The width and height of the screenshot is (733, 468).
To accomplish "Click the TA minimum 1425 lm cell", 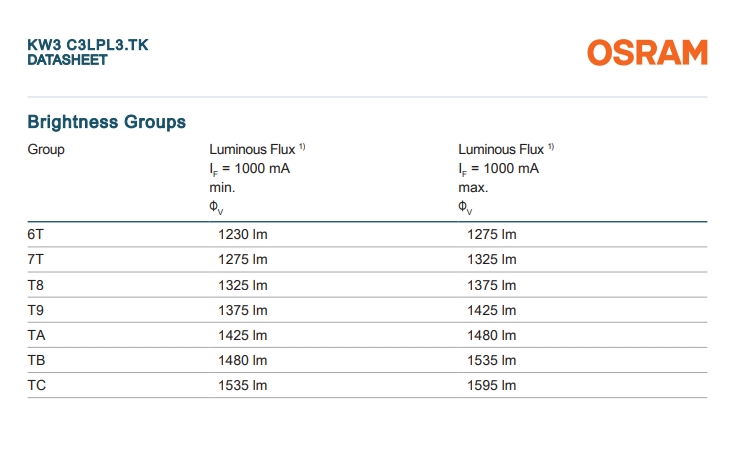I will [x=243, y=335].
